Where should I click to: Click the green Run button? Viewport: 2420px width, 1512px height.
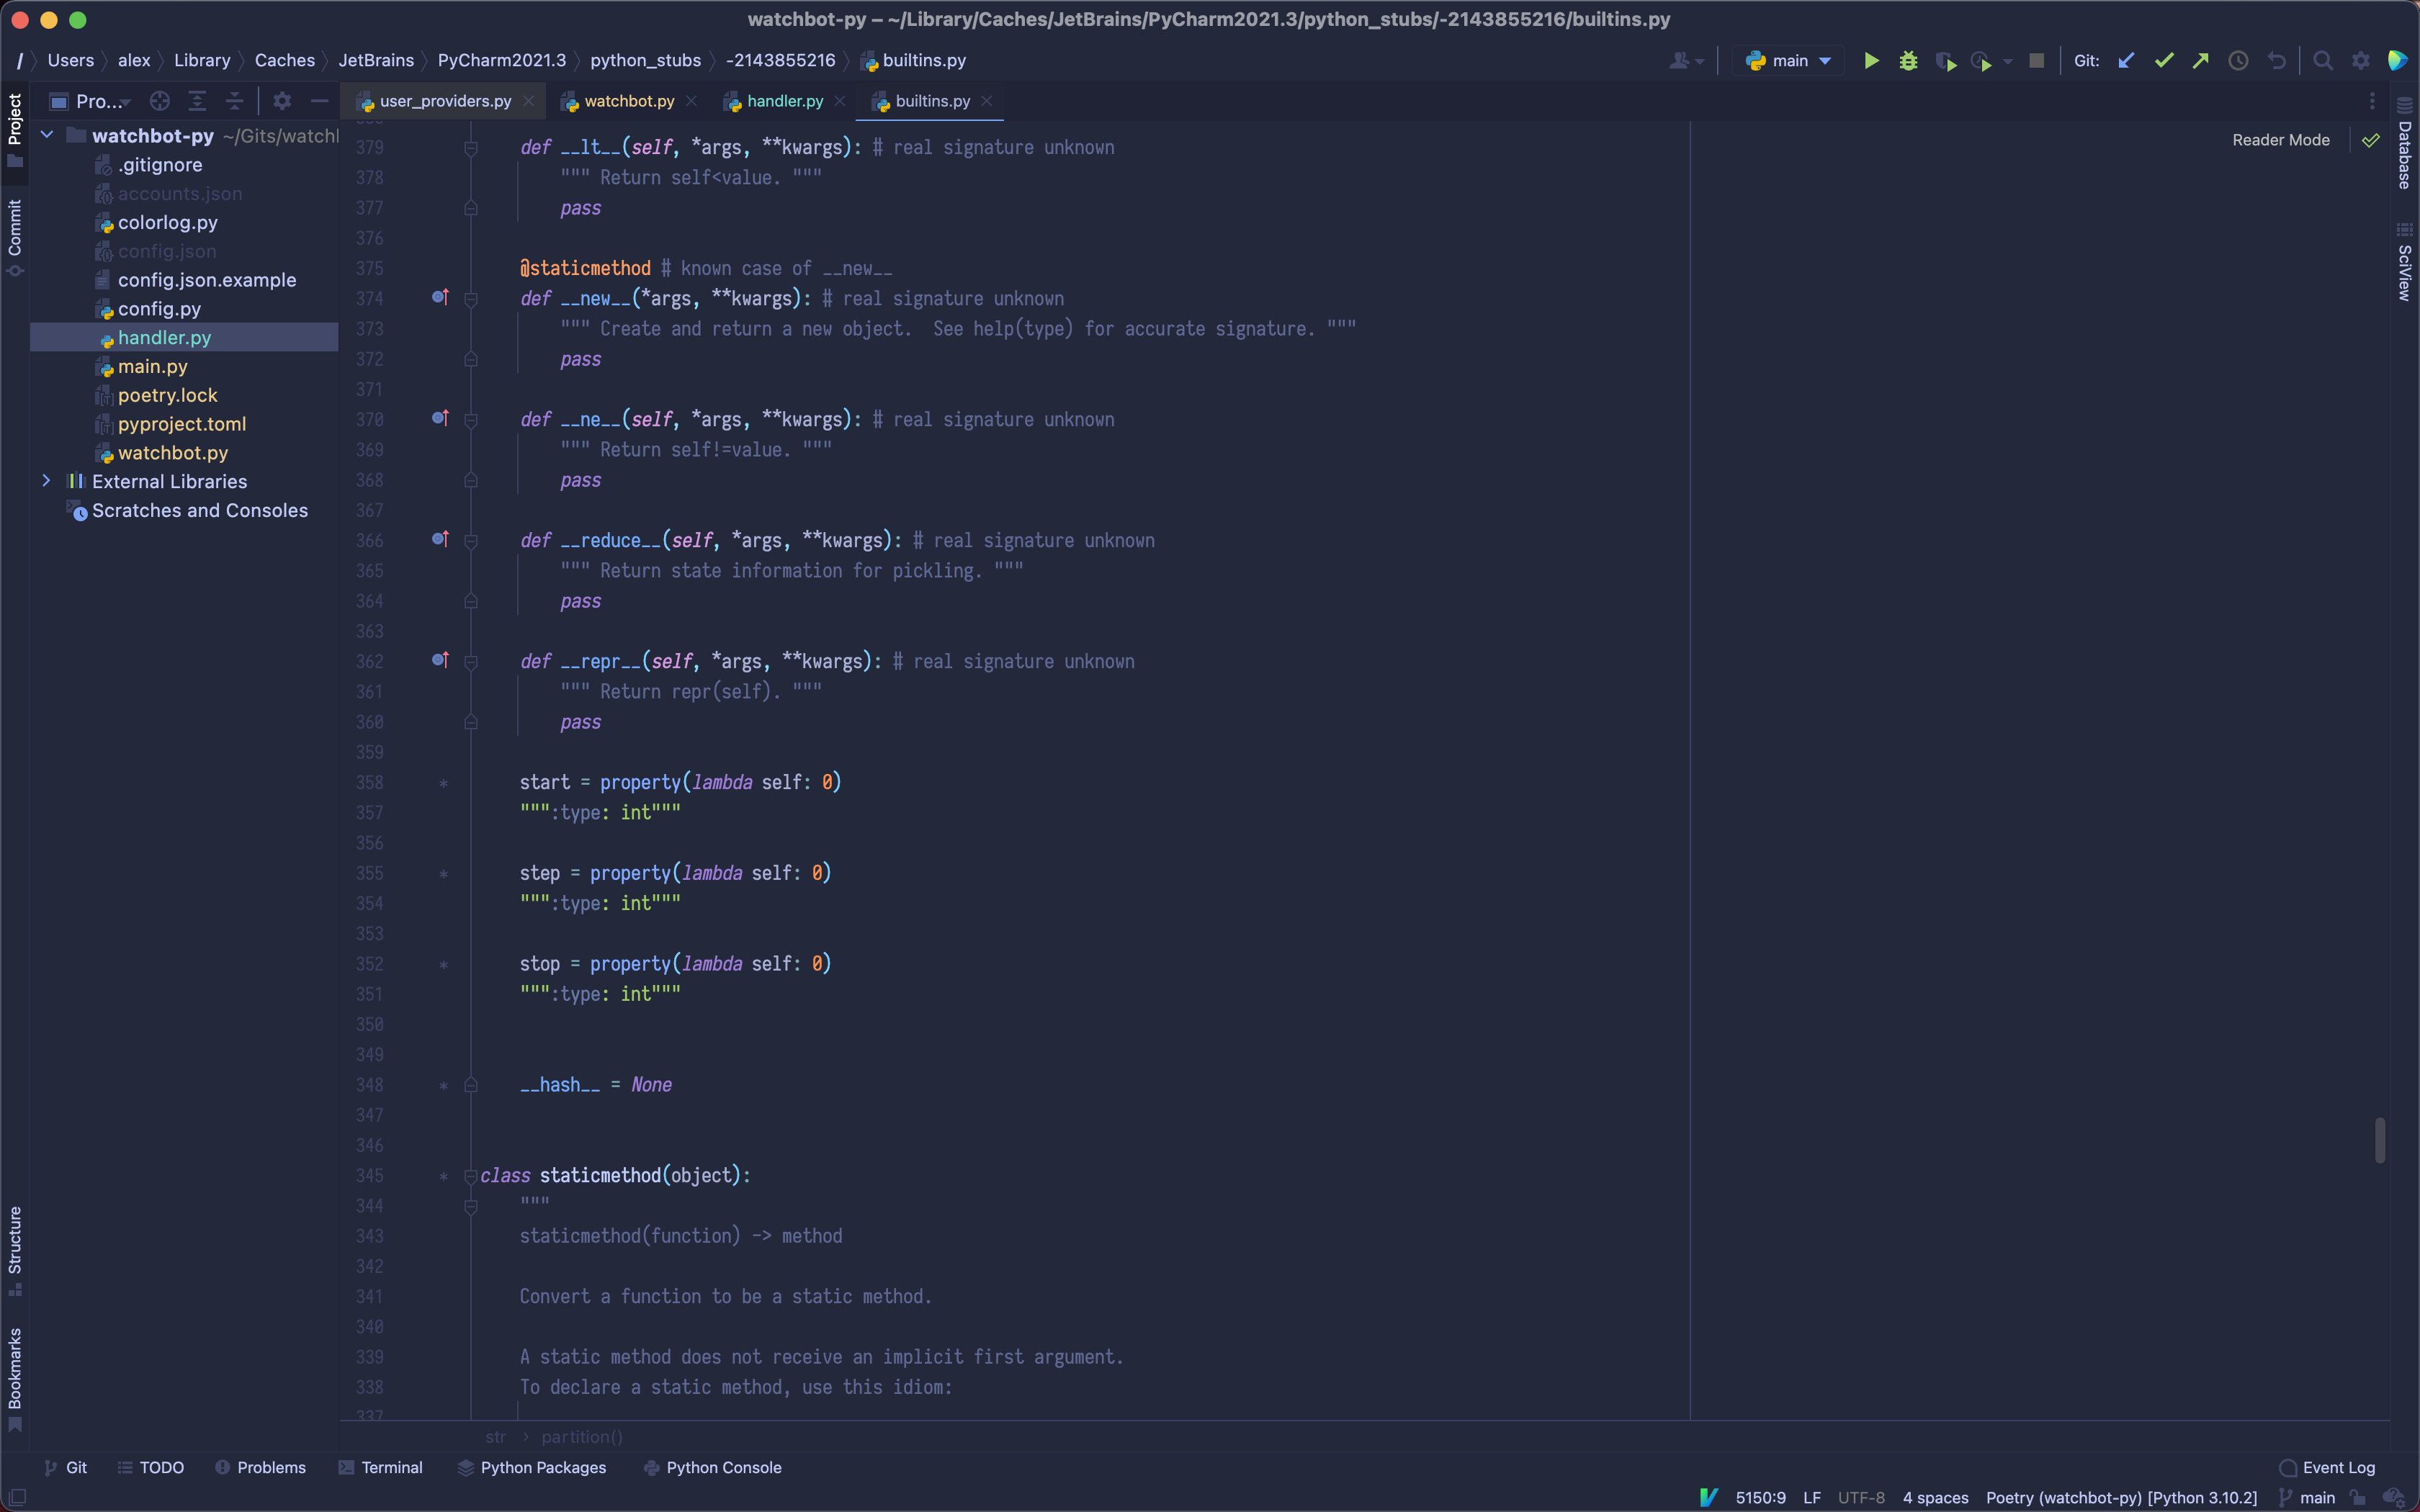[1871, 61]
